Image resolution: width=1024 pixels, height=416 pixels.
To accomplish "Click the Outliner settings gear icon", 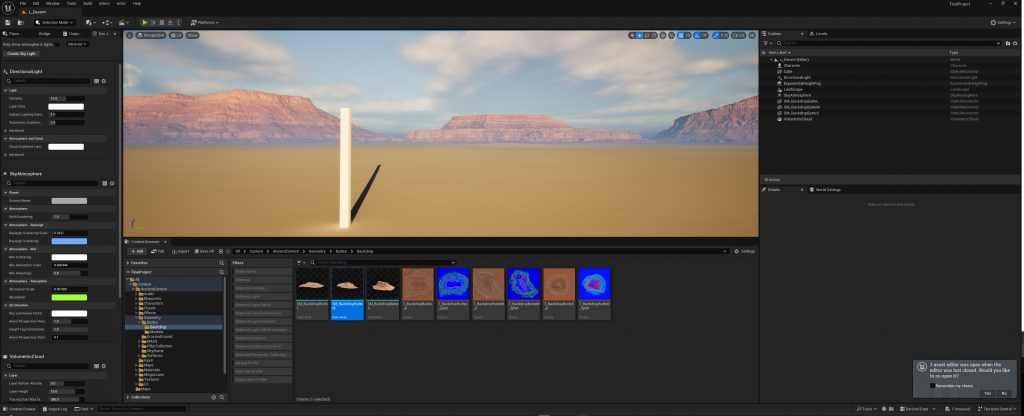I will [x=1016, y=43].
